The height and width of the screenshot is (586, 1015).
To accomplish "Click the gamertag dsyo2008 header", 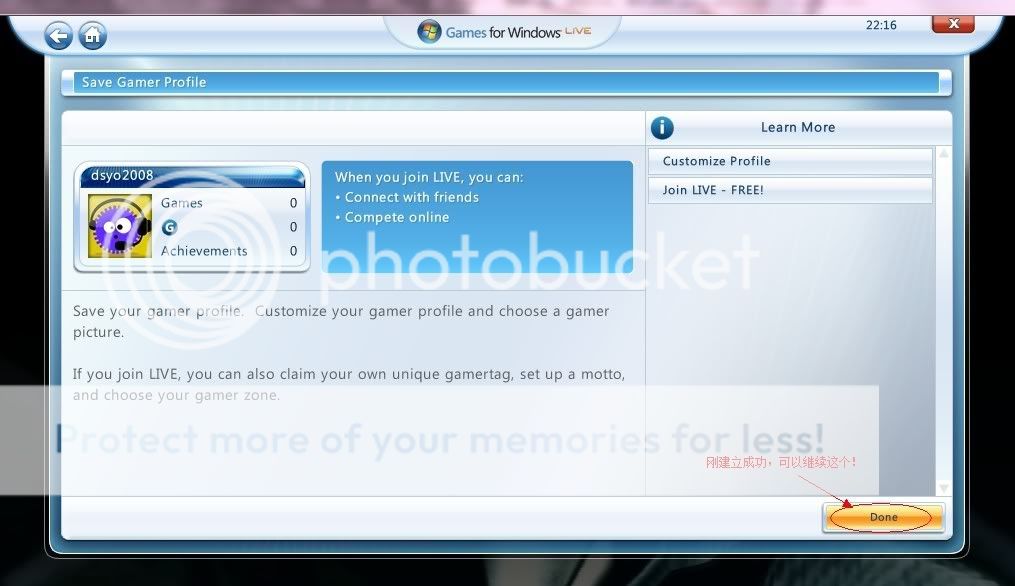I will [190, 176].
